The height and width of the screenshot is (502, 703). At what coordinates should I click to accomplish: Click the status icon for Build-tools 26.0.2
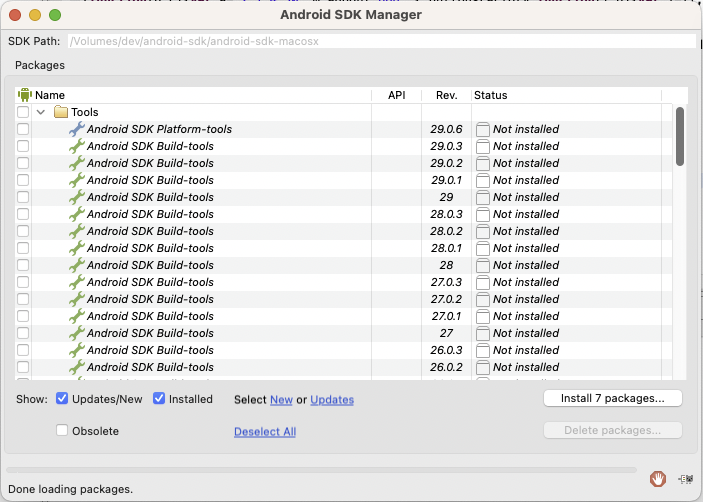click(x=482, y=368)
